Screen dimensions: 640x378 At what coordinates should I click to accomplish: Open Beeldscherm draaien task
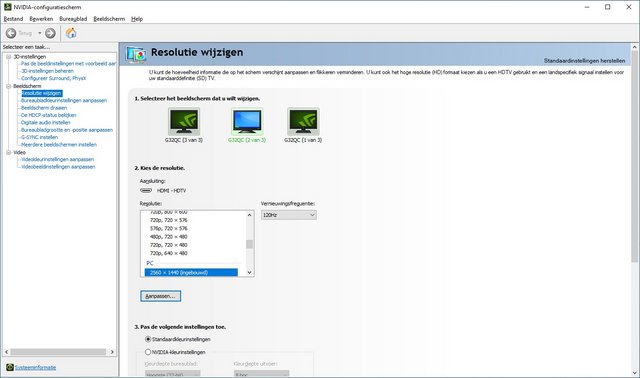[44, 108]
